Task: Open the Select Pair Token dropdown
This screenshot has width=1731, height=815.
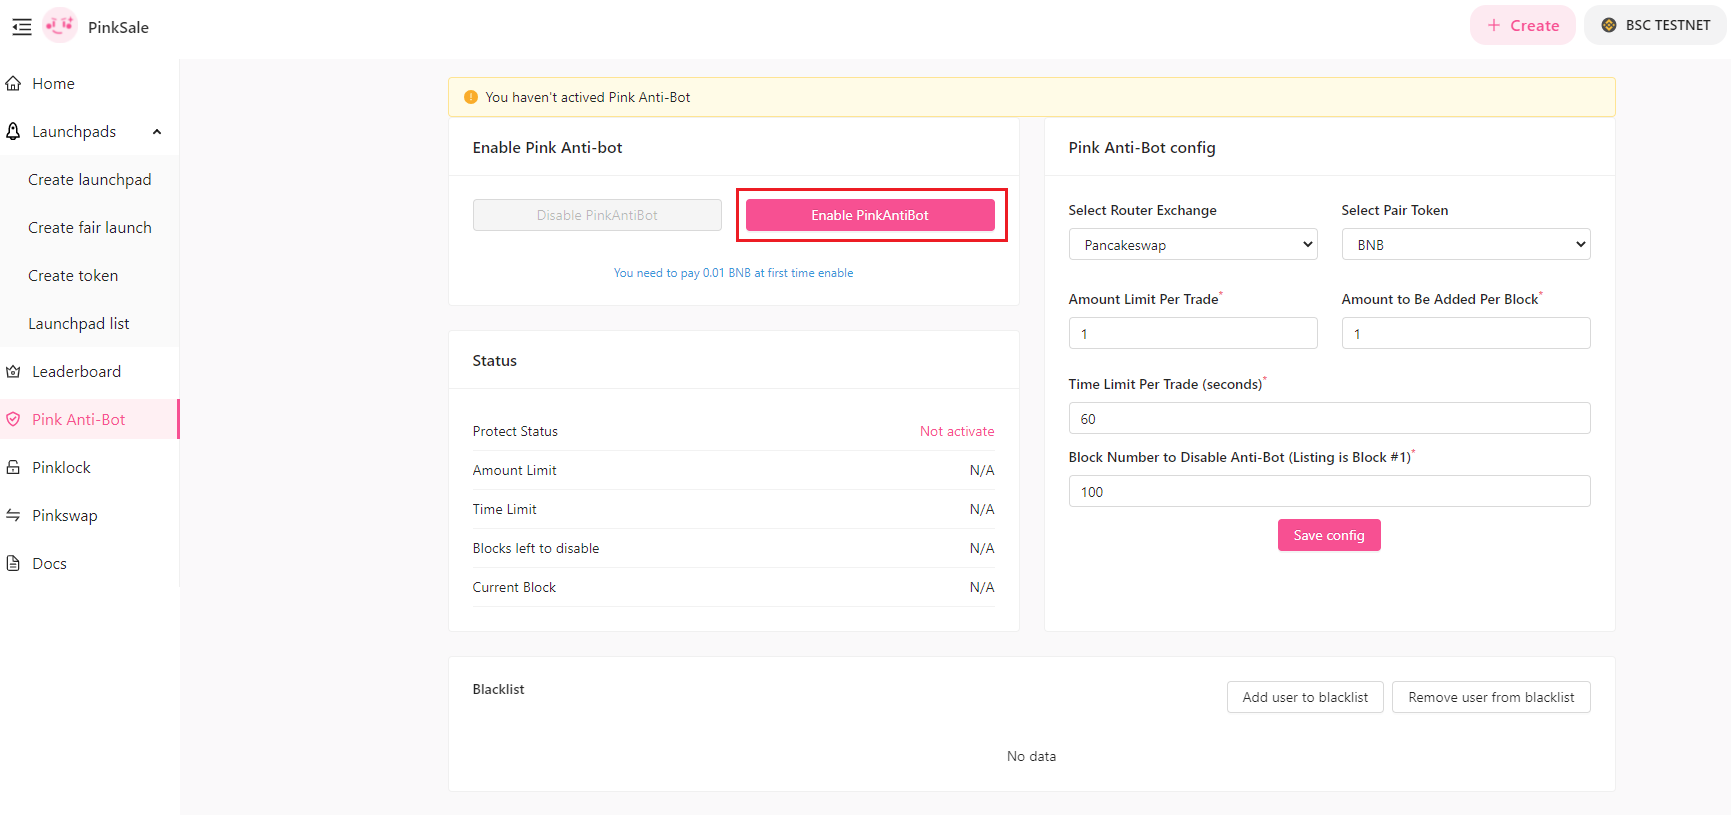Action: pyautogui.click(x=1465, y=244)
